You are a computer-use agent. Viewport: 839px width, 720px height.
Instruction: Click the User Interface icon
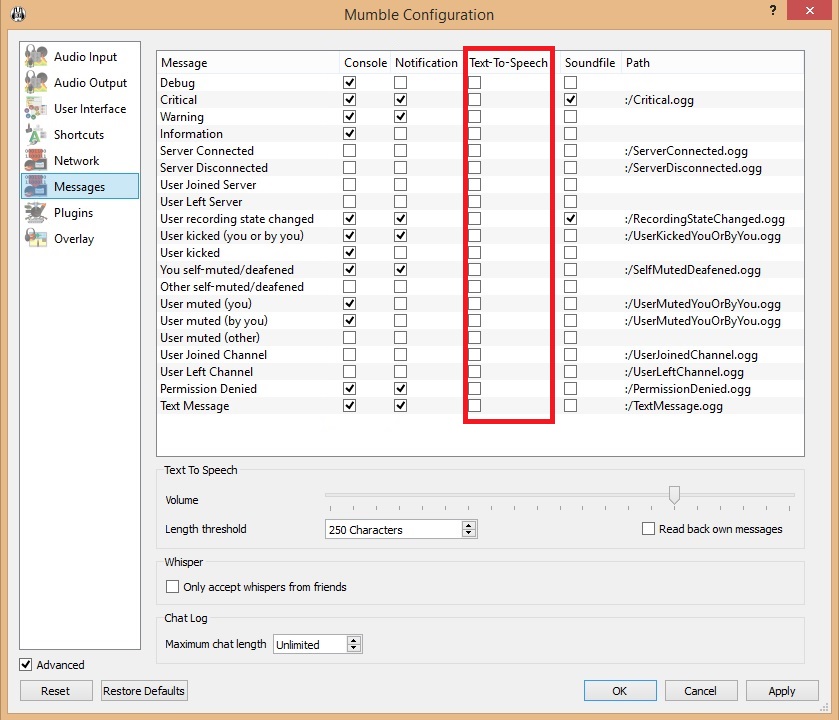click(36, 109)
